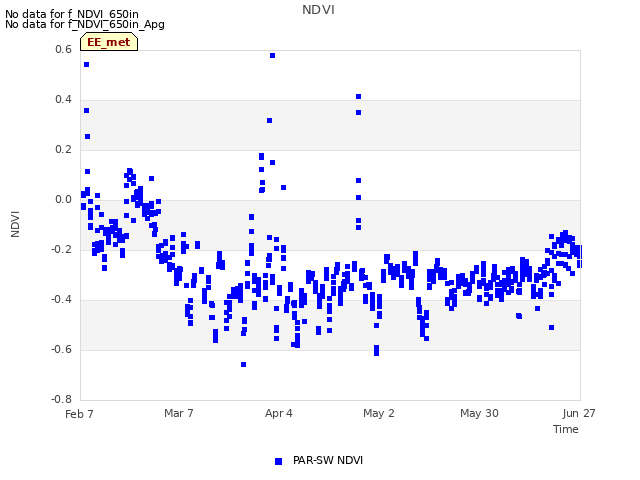Select the PAR-SW NDVI legend text
The height and width of the screenshot is (480, 640).
coord(328,460)
